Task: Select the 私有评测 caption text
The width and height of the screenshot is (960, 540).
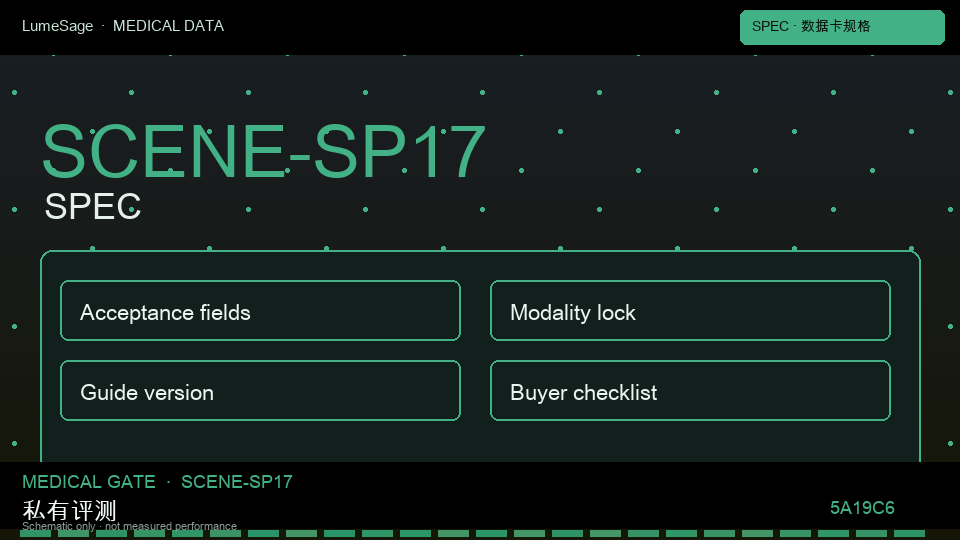Action: pyautogui.click(x=69, y=510)
